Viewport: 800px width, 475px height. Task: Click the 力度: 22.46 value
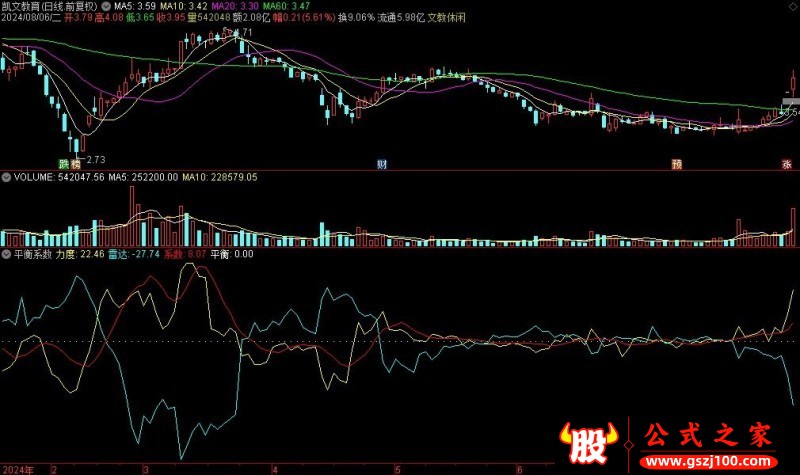point(80,254)
